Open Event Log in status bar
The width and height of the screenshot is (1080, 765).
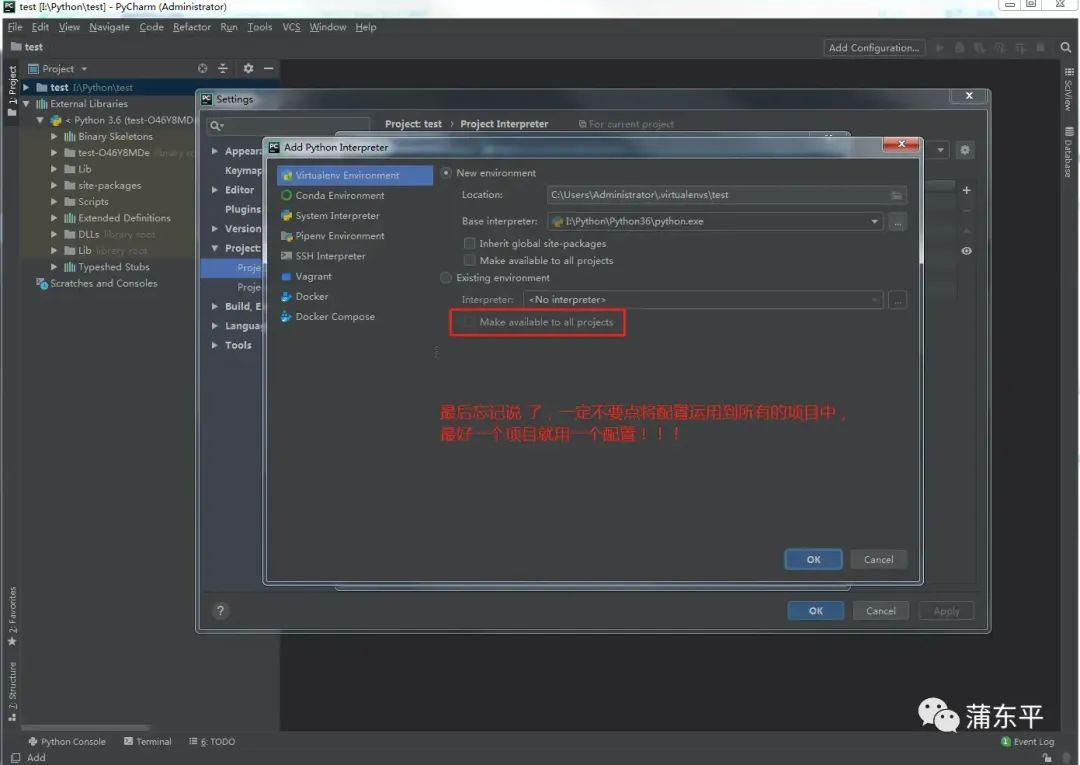point(1027,742)
